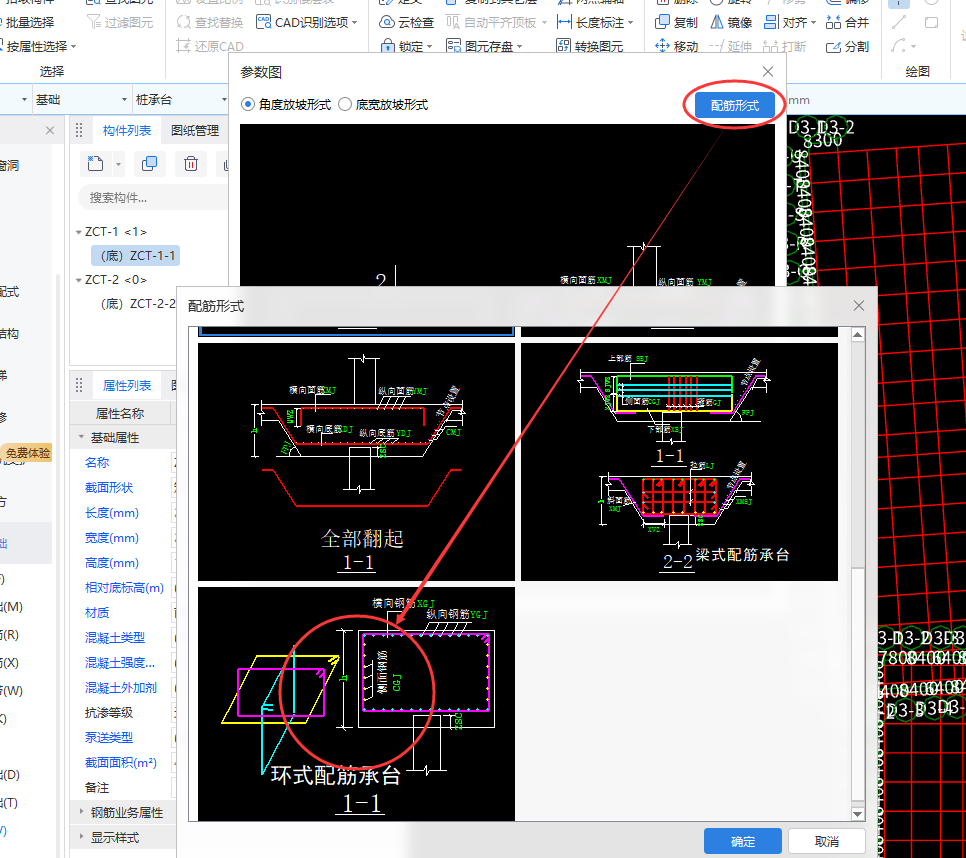
Task: Select the arc drawing tool in 绘图
Action: coord(898,46)
